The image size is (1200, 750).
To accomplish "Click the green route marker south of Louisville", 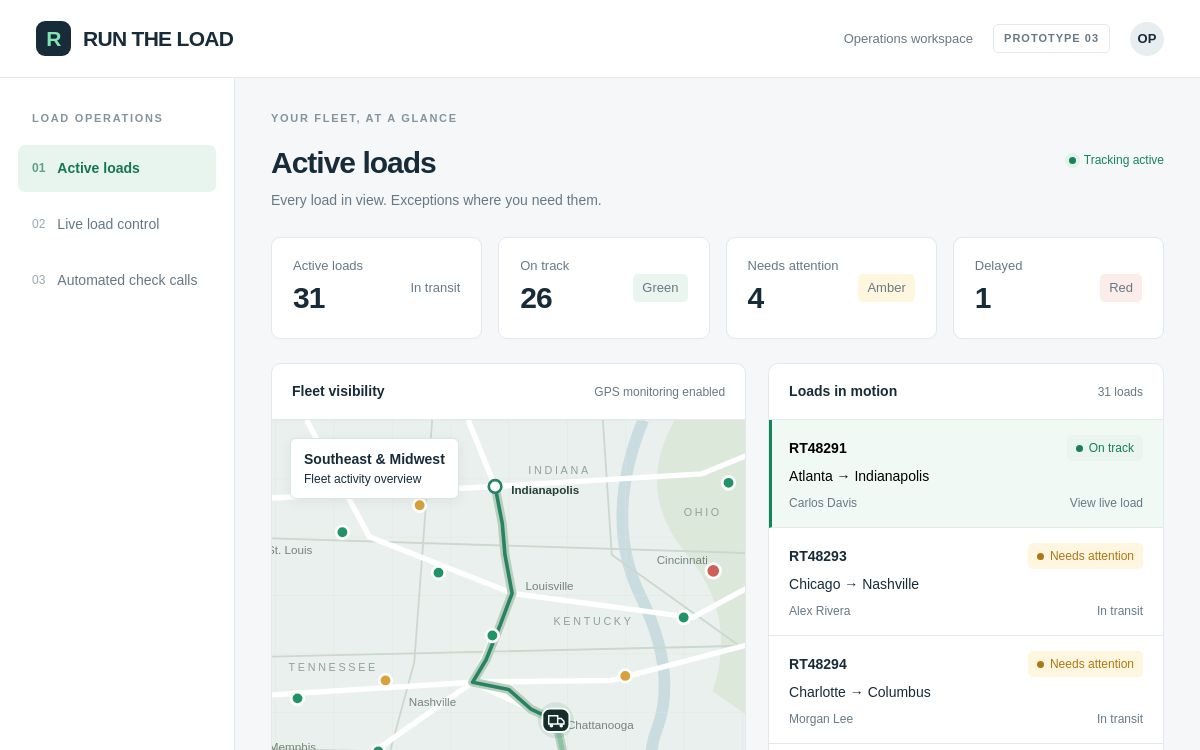I will 492,635.
